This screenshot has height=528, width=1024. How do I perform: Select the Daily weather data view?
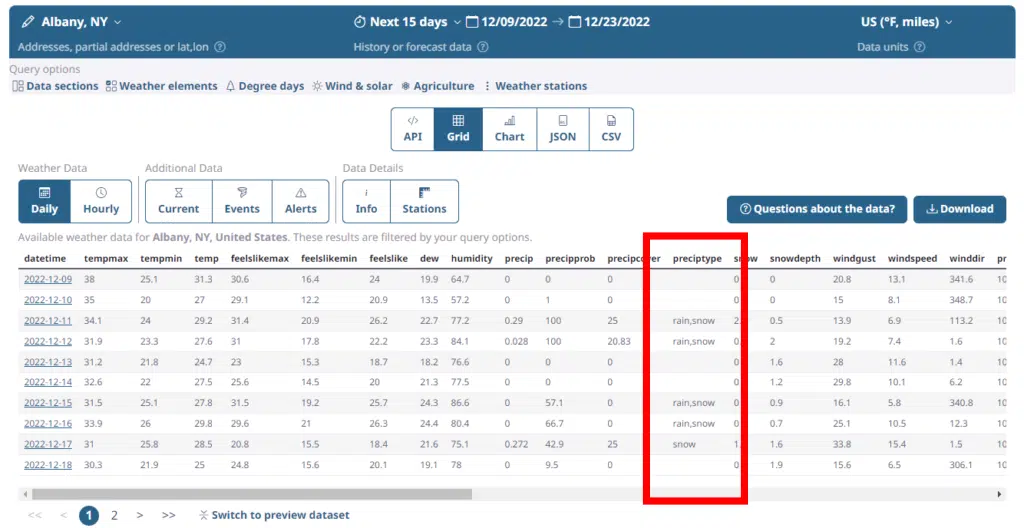[44, 201]
